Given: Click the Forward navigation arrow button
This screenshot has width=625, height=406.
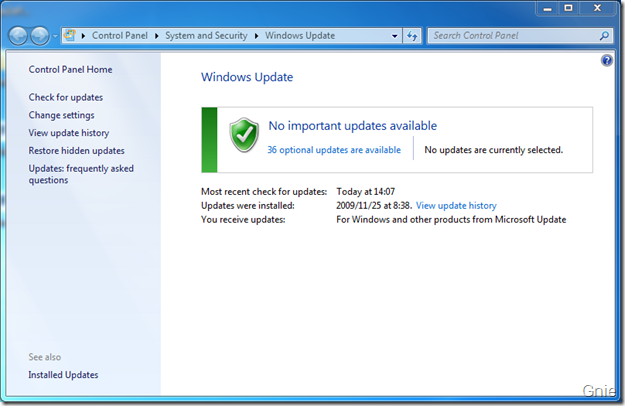Looking at the screenshot, I should point(41,36).
